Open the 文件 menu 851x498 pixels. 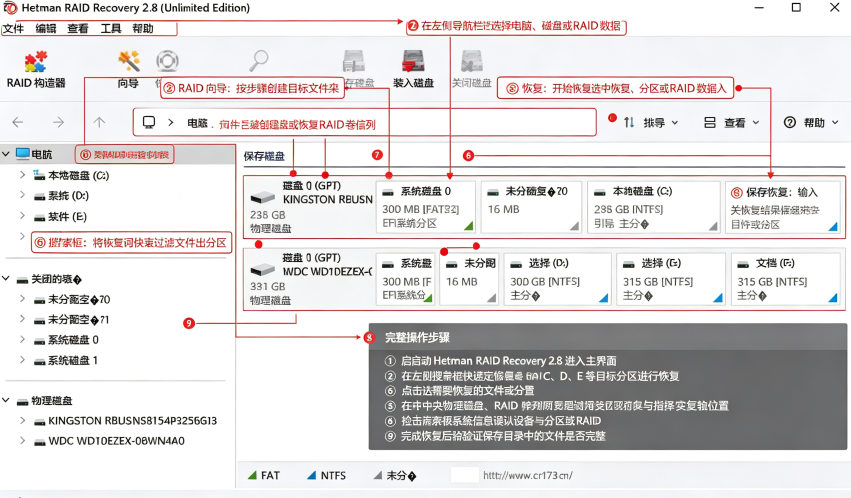(14, 28)
